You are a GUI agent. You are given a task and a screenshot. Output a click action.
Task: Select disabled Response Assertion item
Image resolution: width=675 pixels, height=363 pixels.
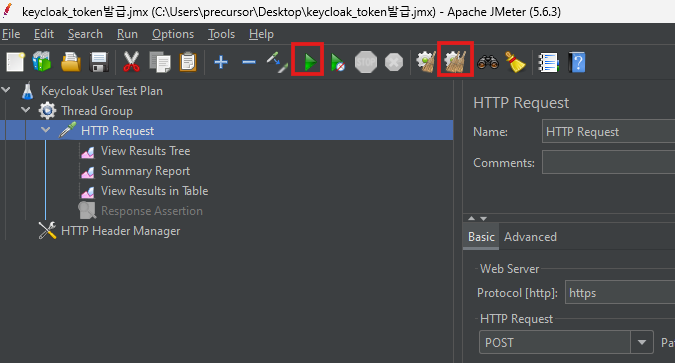click(152, 211)
